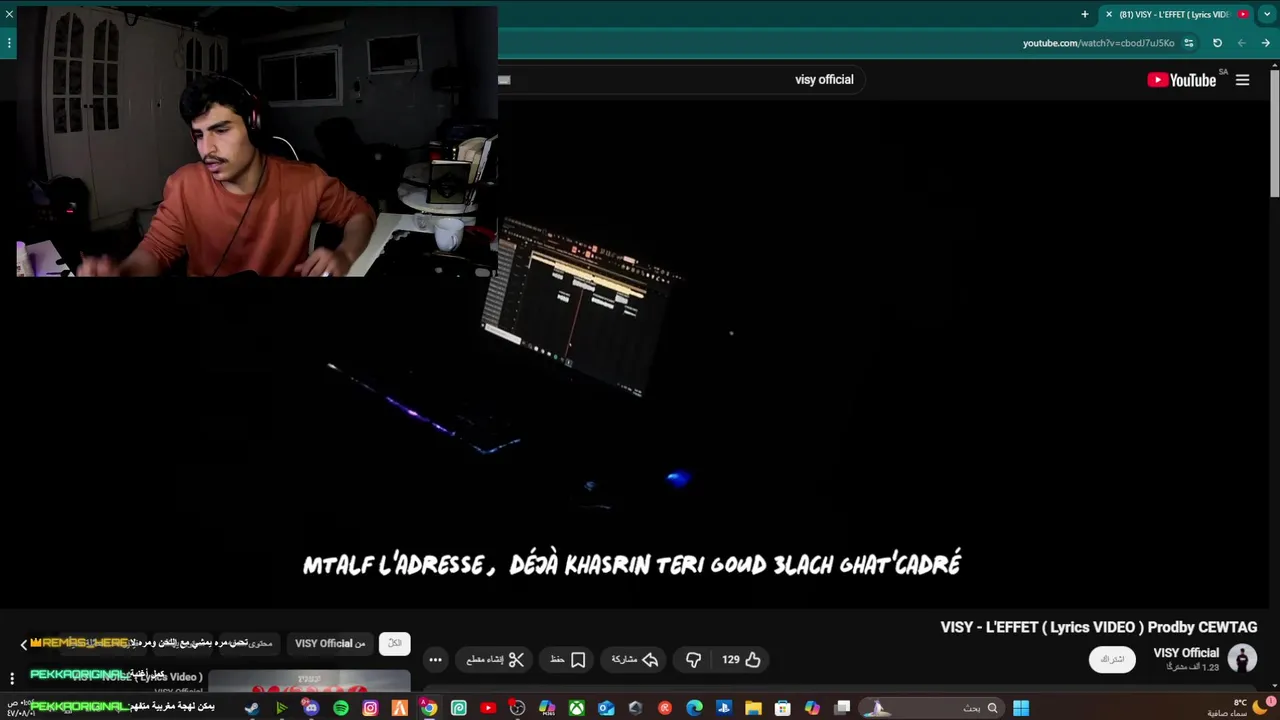This screenshot has height=720, width=1280.
Task: Open PlayStation app from the taskbar
Action: click(x=724, y=708)
